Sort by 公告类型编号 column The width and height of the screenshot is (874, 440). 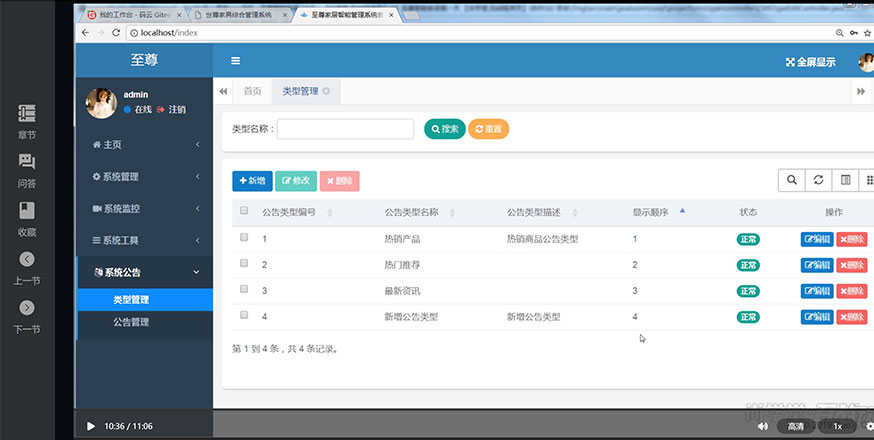(297, 212)
